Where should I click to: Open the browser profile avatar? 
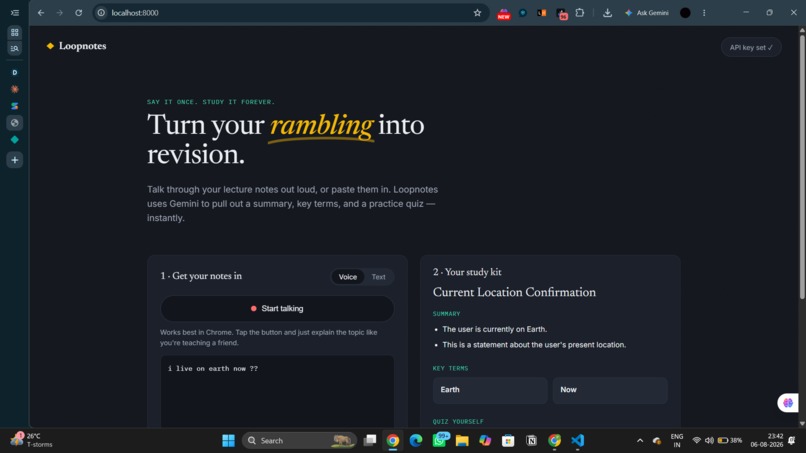tap(685, 13)
